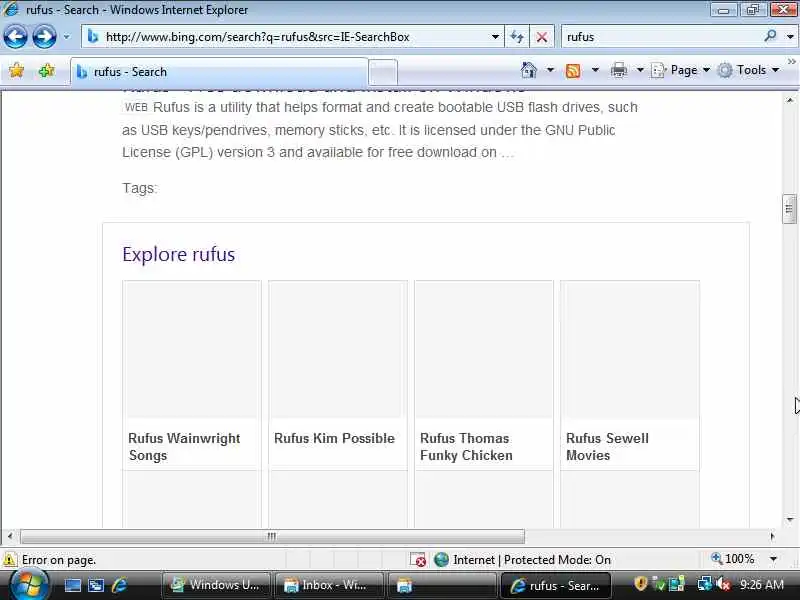Switch to the unlabeled folder taskbar button

tap(442, 585)
